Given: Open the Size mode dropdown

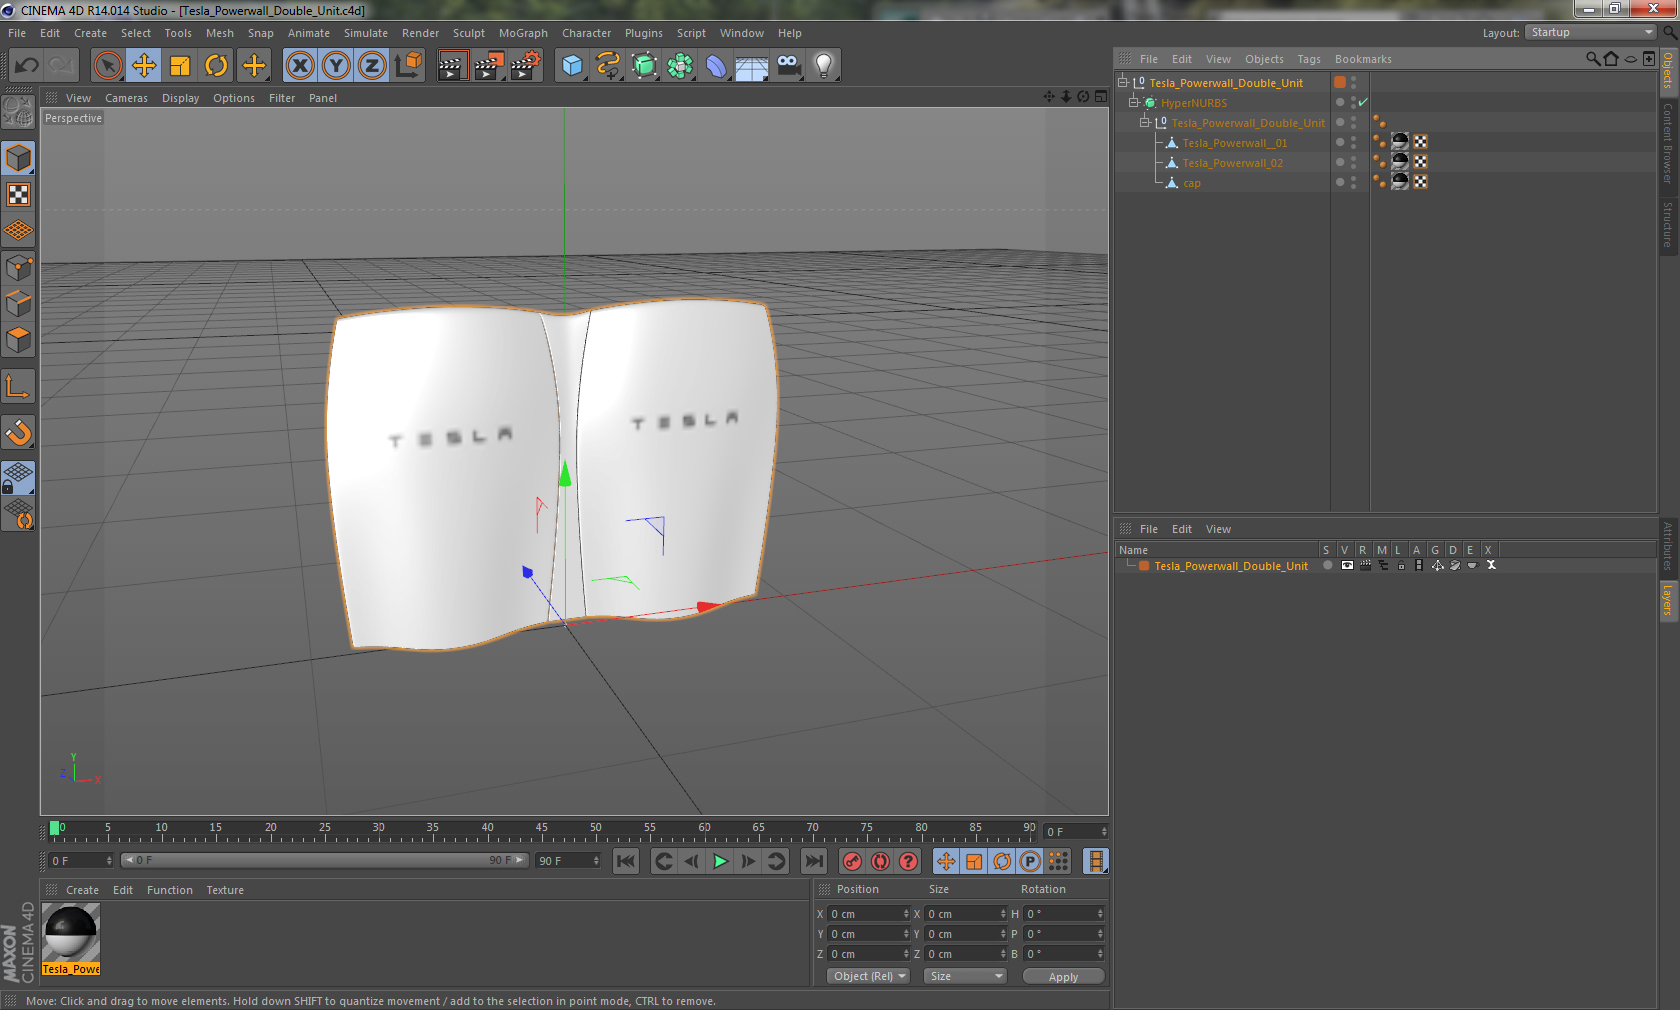Looking at the screenshot, I should pyautogui.click(x=964, y=976).
